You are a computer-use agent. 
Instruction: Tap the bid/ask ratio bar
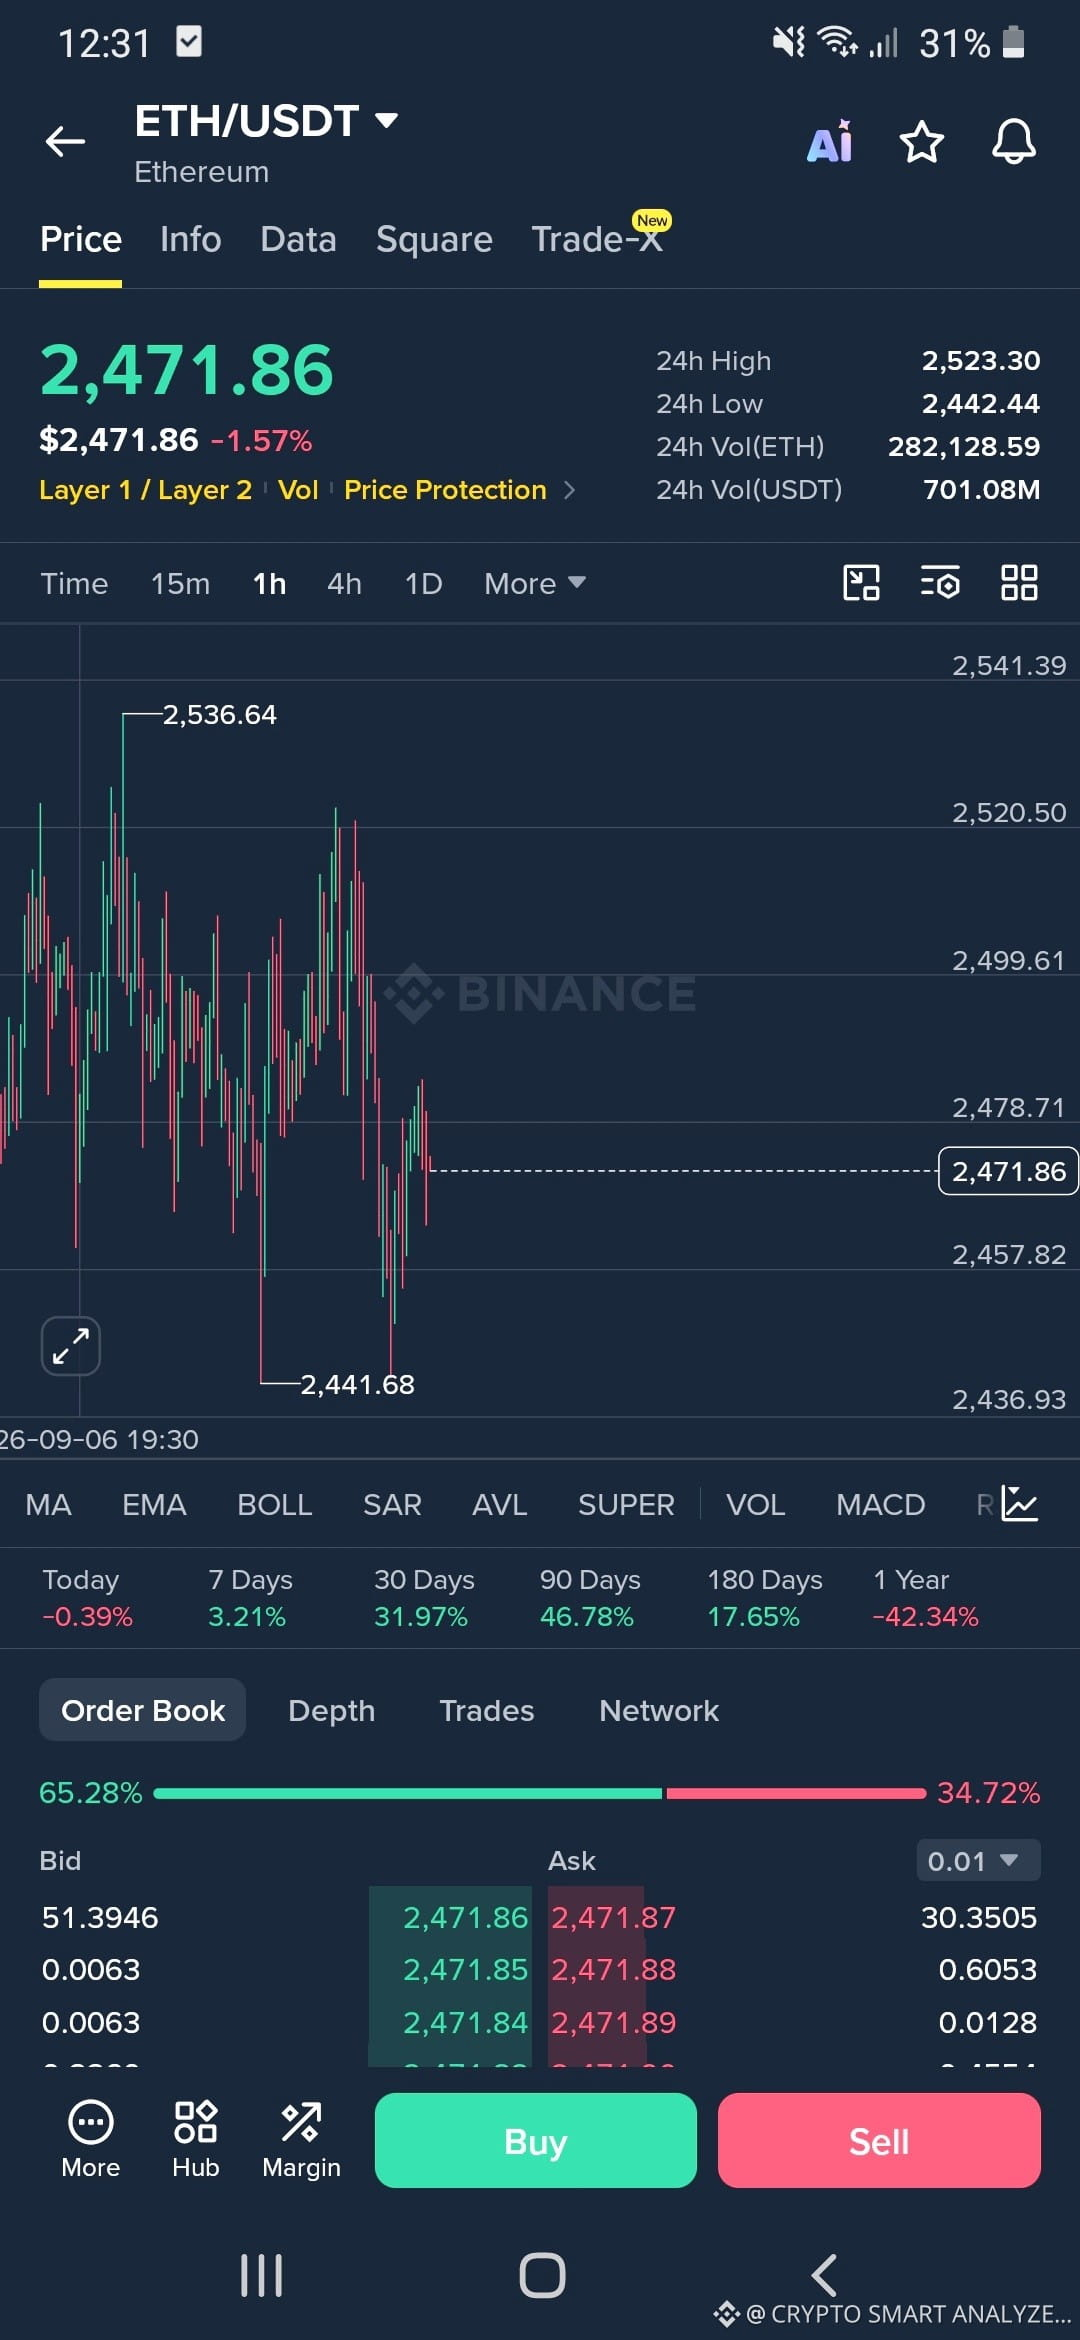(x=540, y=1793)
